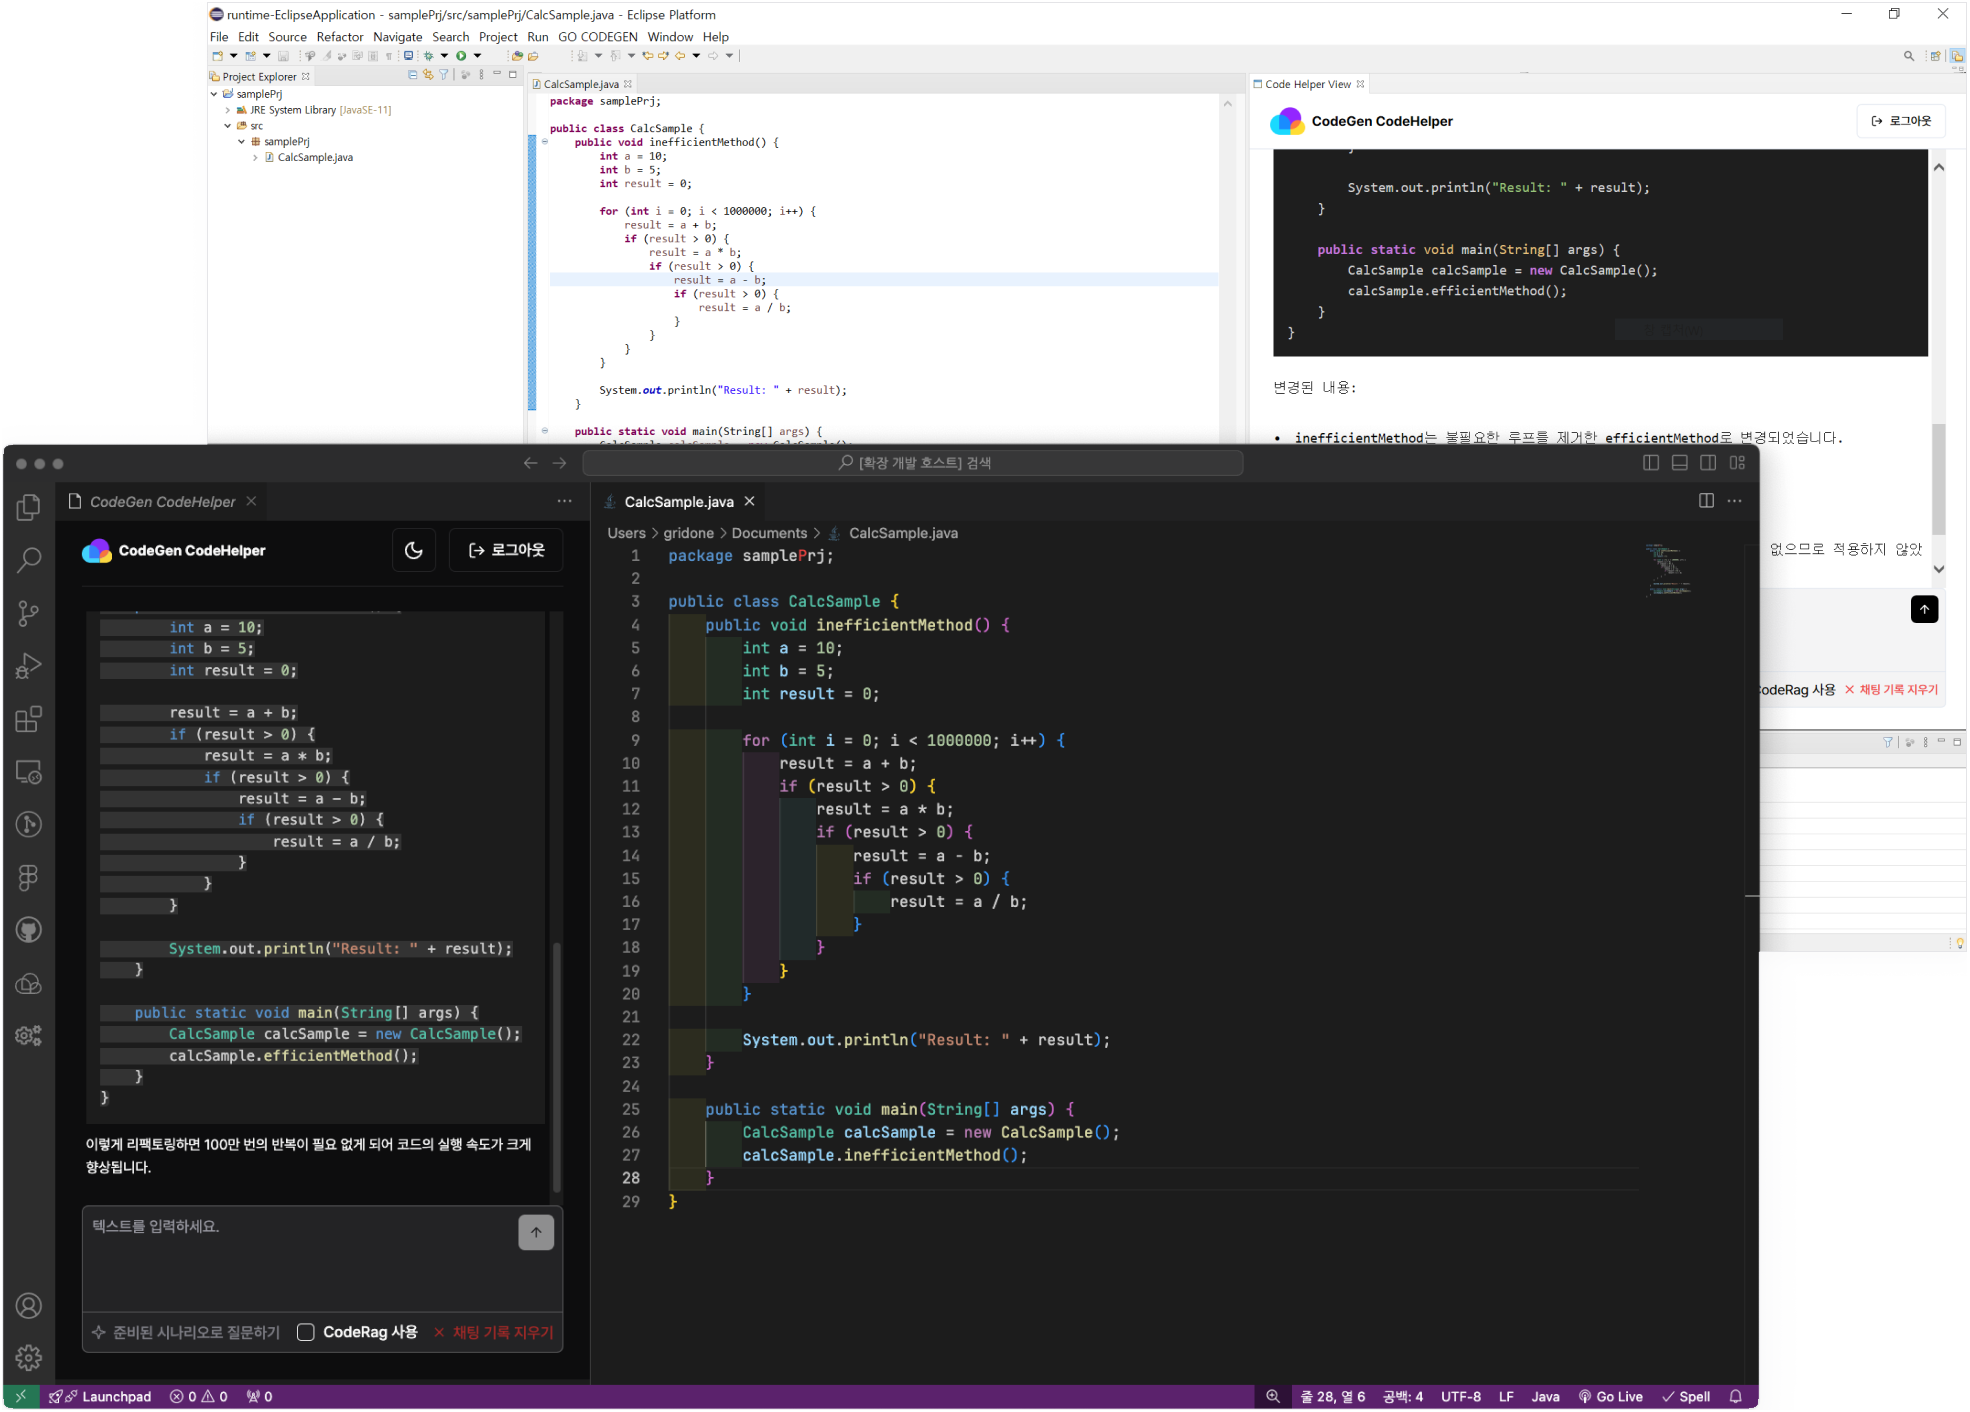Click the black send arrow button in Eclipse helper
Image resolution: width=1970 pixels, height=1412 pixels.
[1924, 609]
